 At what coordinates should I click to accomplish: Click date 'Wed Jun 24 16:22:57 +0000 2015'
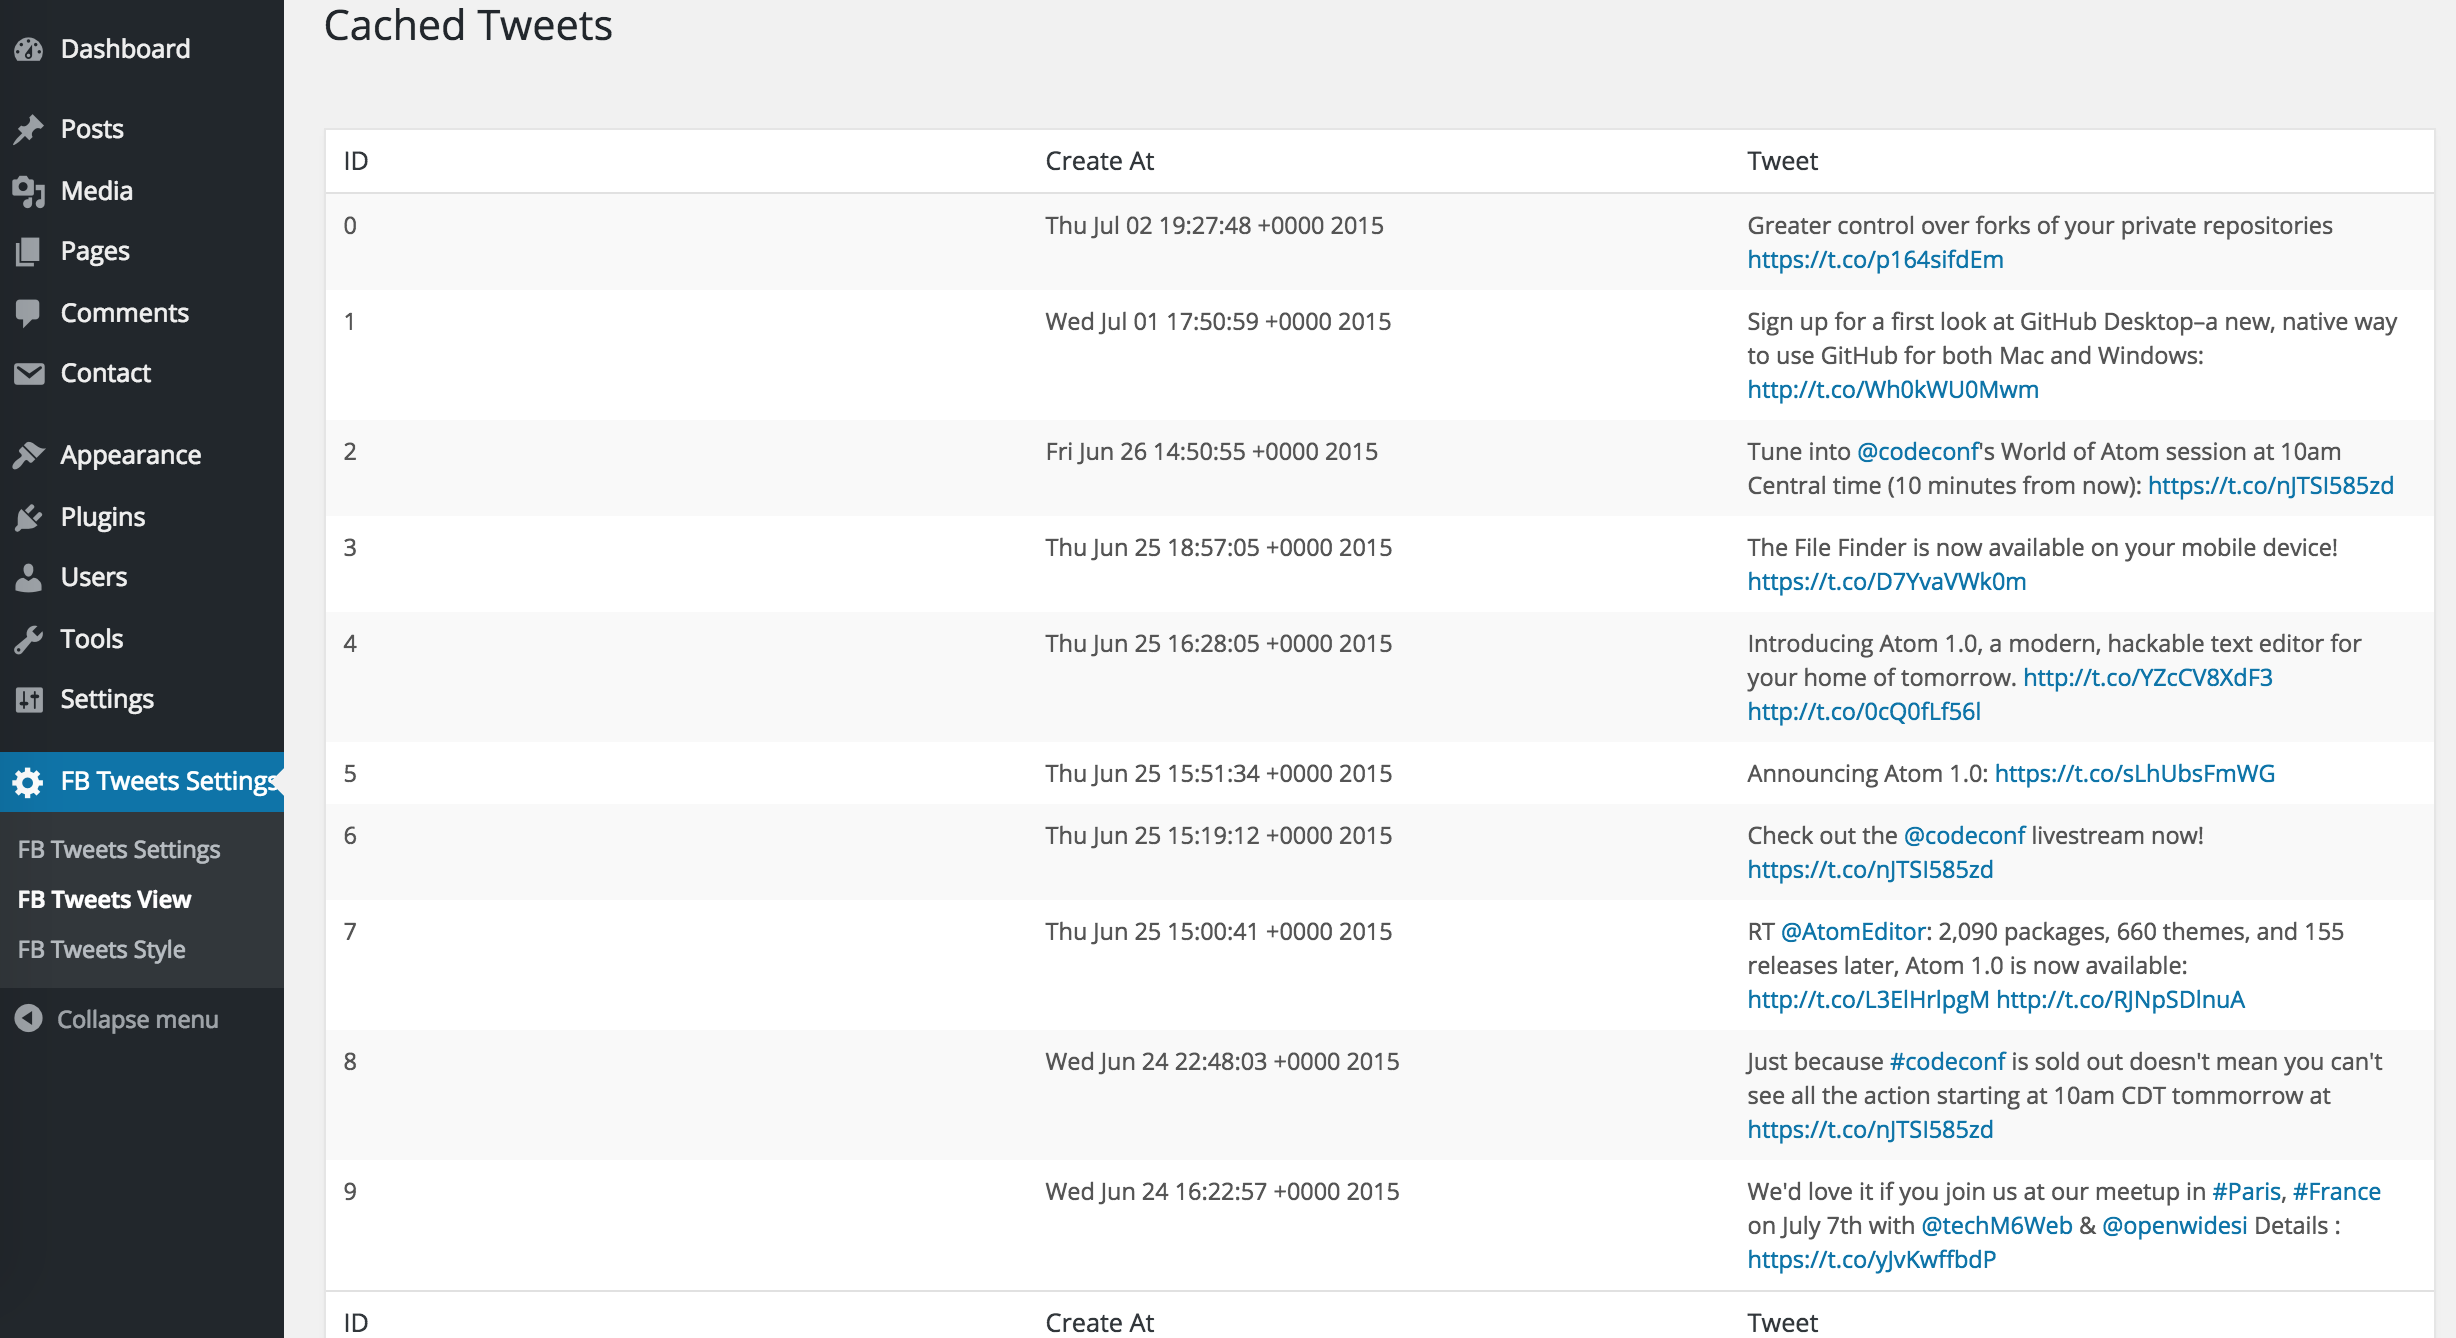1222,1192
